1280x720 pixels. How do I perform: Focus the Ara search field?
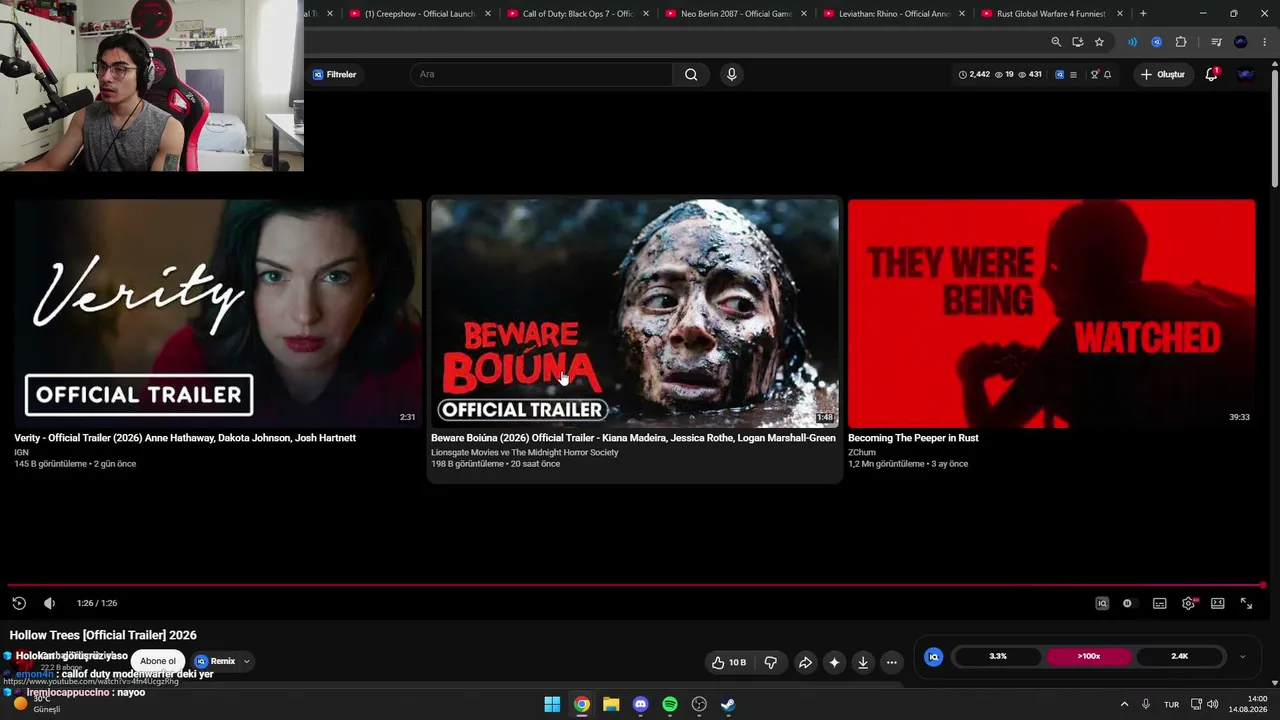[540, 74]
